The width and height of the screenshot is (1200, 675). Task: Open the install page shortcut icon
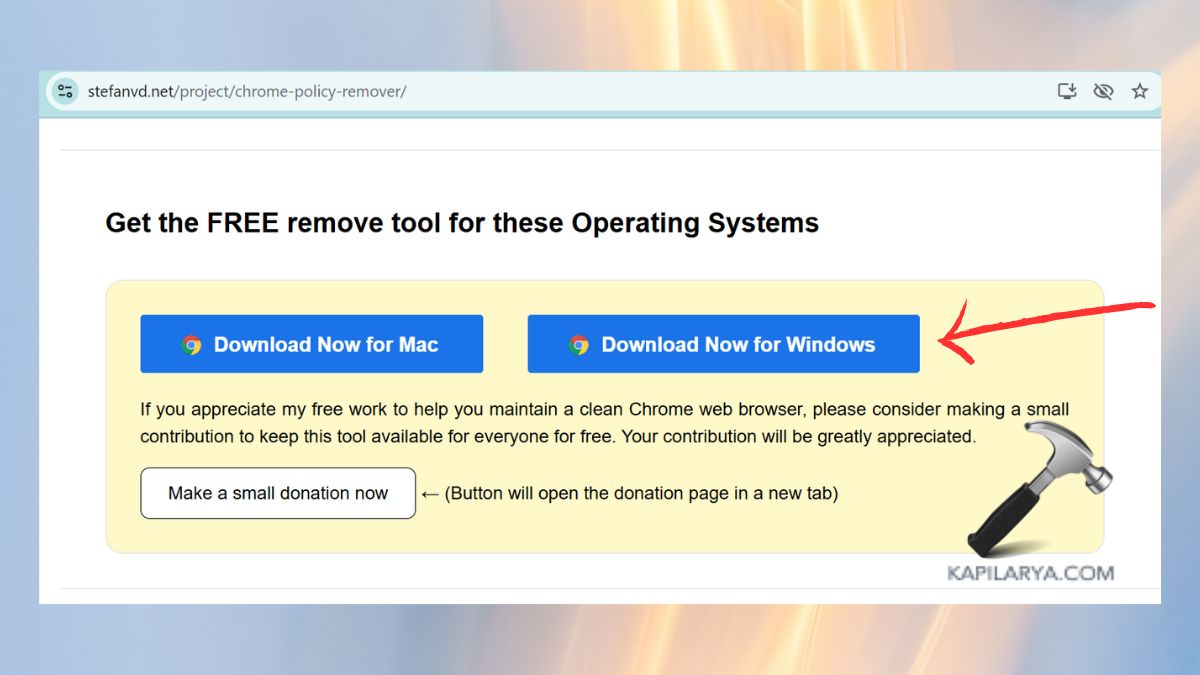[x=1067, y=90]
